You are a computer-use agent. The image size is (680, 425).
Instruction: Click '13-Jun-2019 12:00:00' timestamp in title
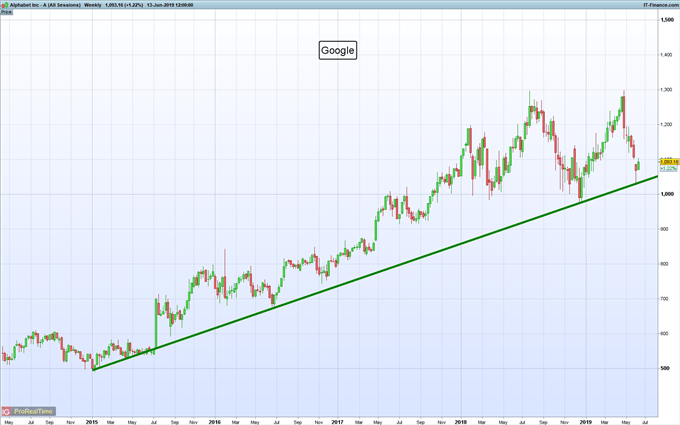click(x=170, y=5)
